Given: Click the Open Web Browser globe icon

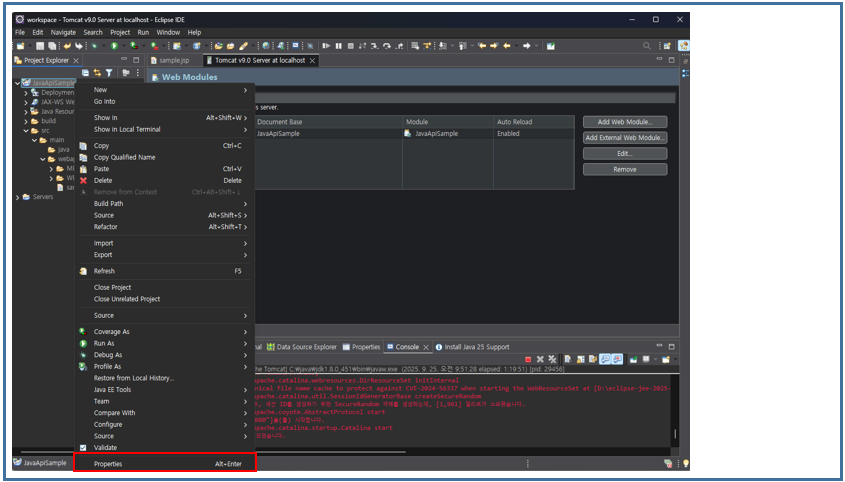Looking at the screenshot, I should 266,46.
